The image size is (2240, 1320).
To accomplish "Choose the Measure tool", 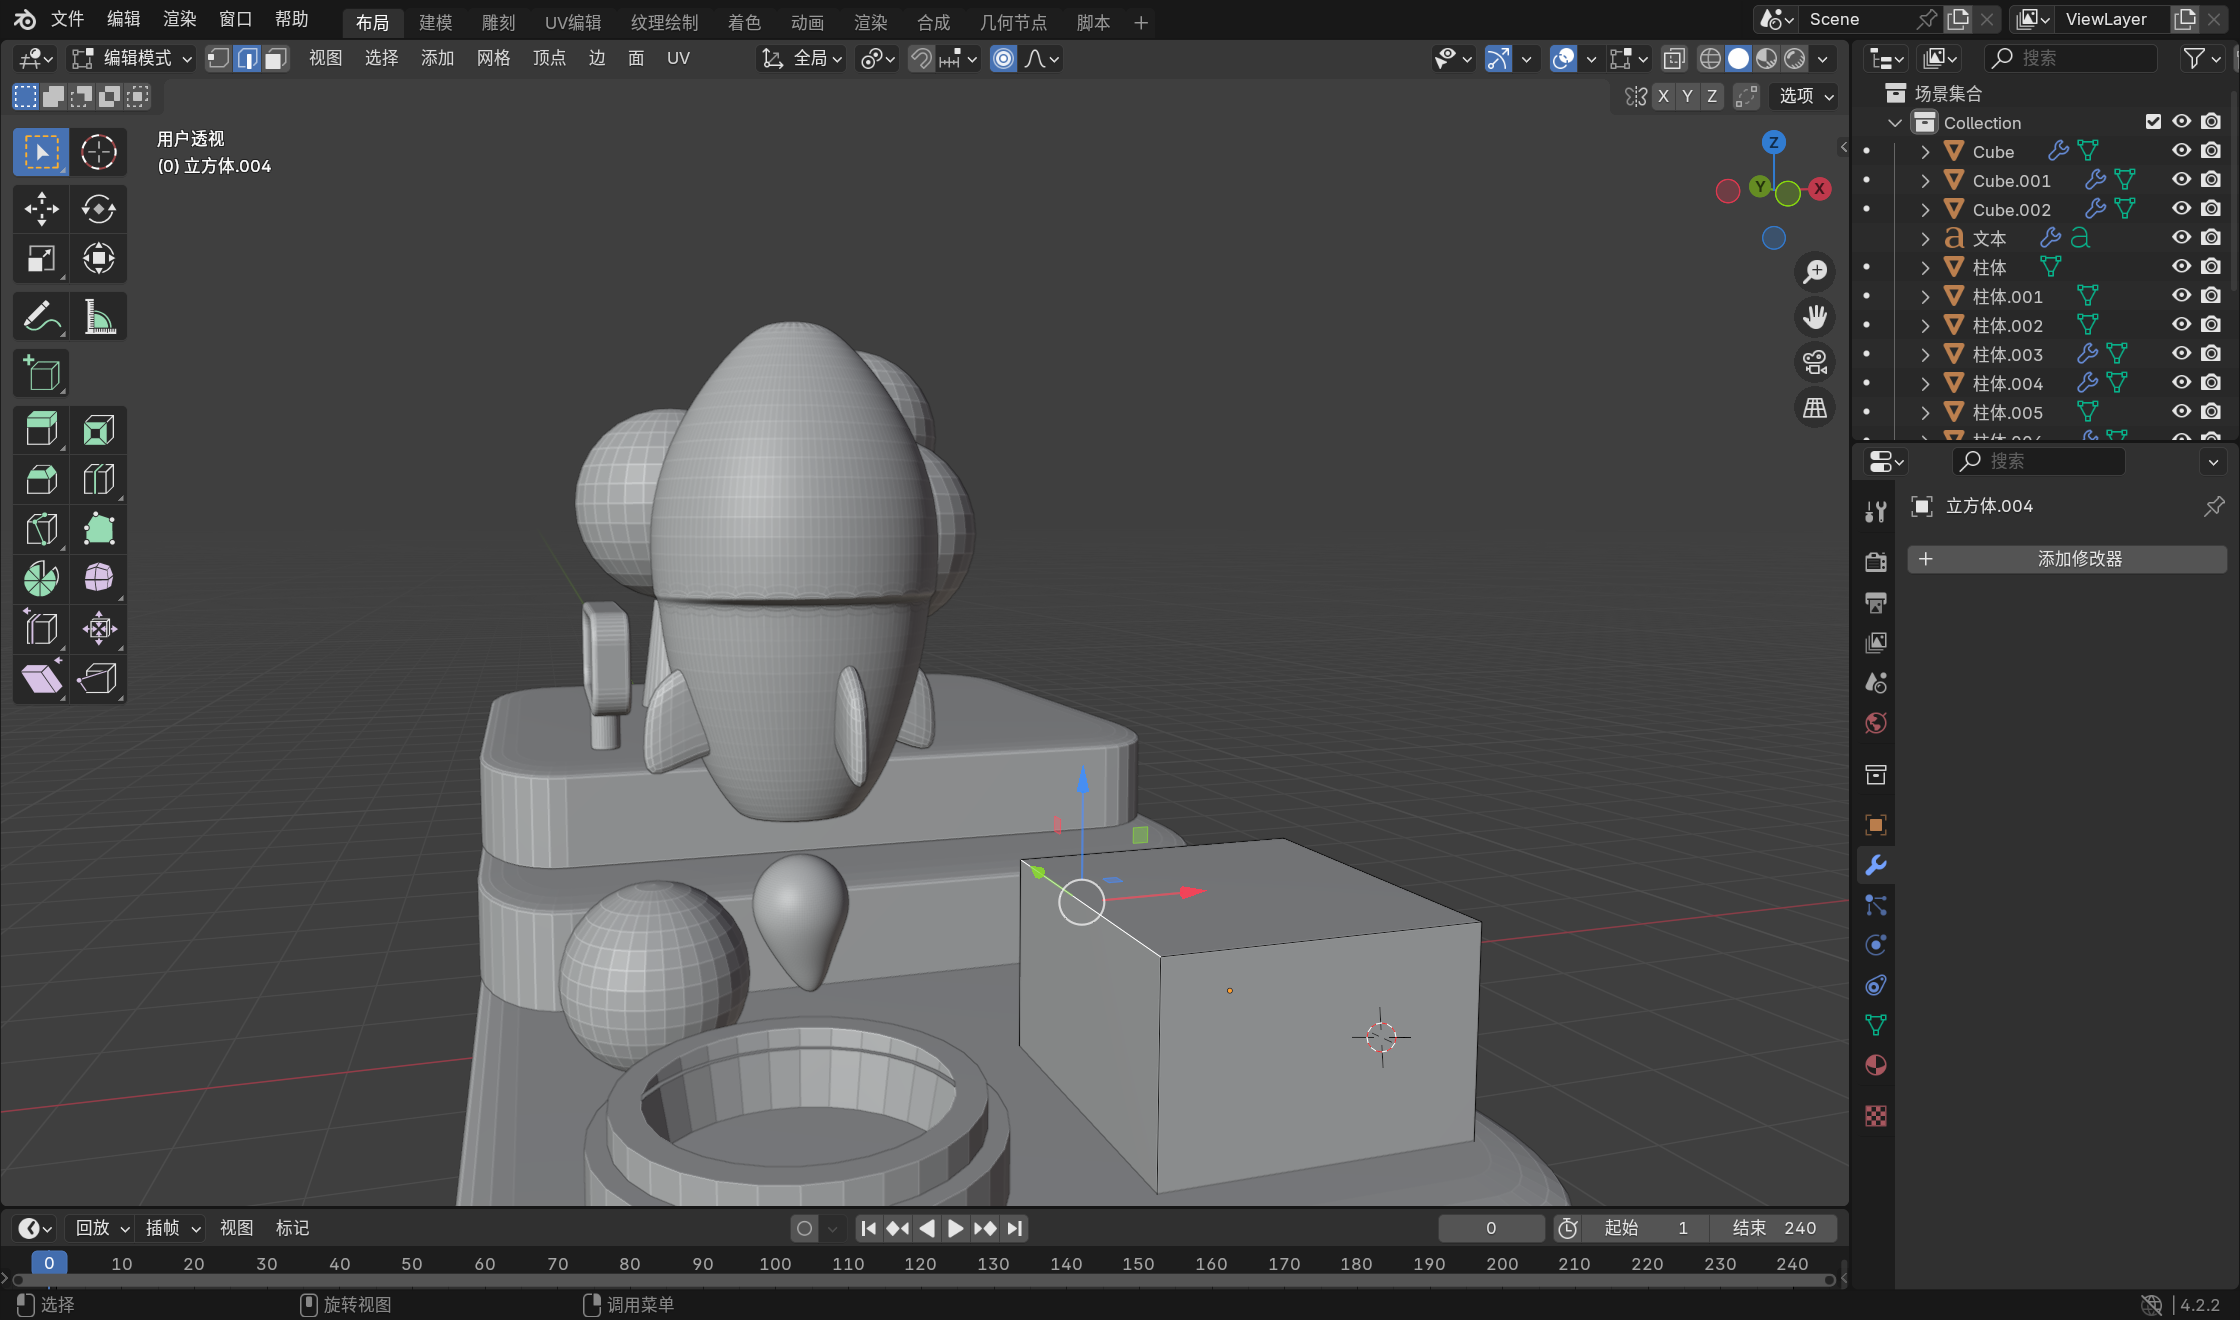I will pyautogui.click(x=98, y=318).
